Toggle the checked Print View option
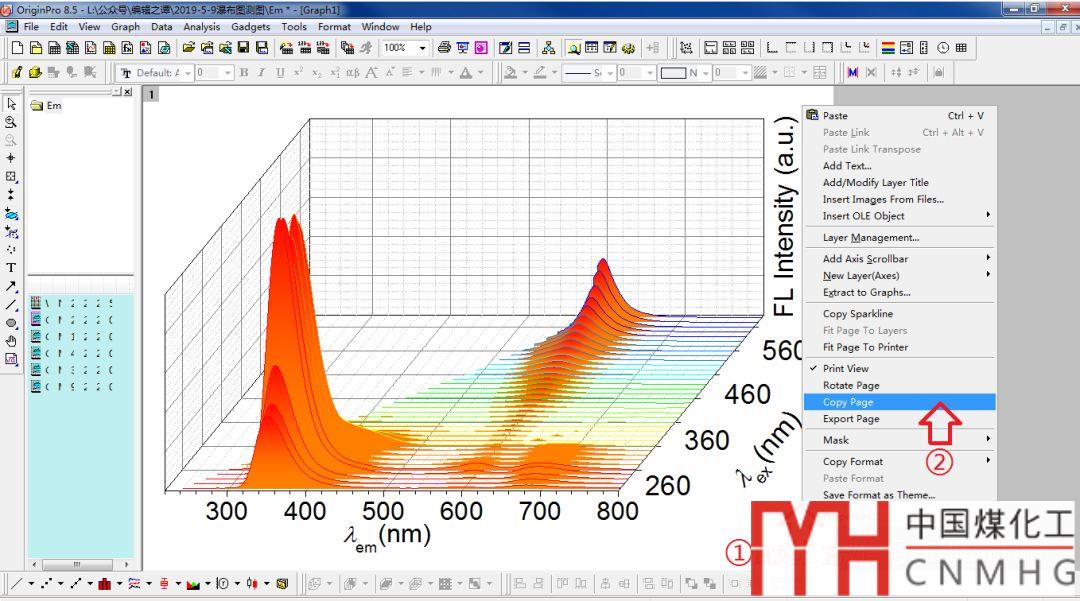The height and width of the screenshot is (601, 1080). 845,369
